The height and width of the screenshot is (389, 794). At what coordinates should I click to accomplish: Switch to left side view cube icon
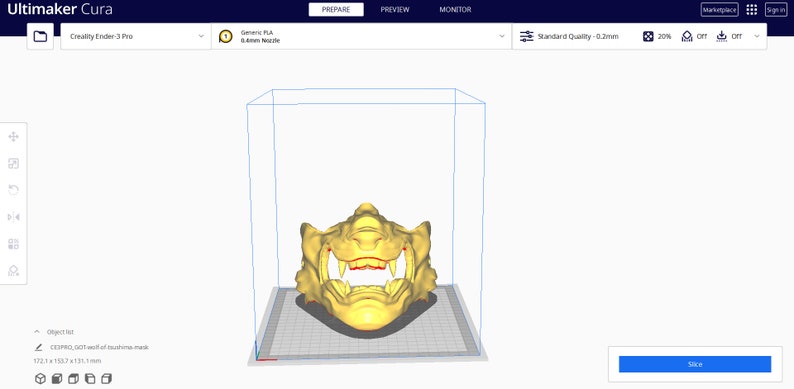(x=90, y=378)
